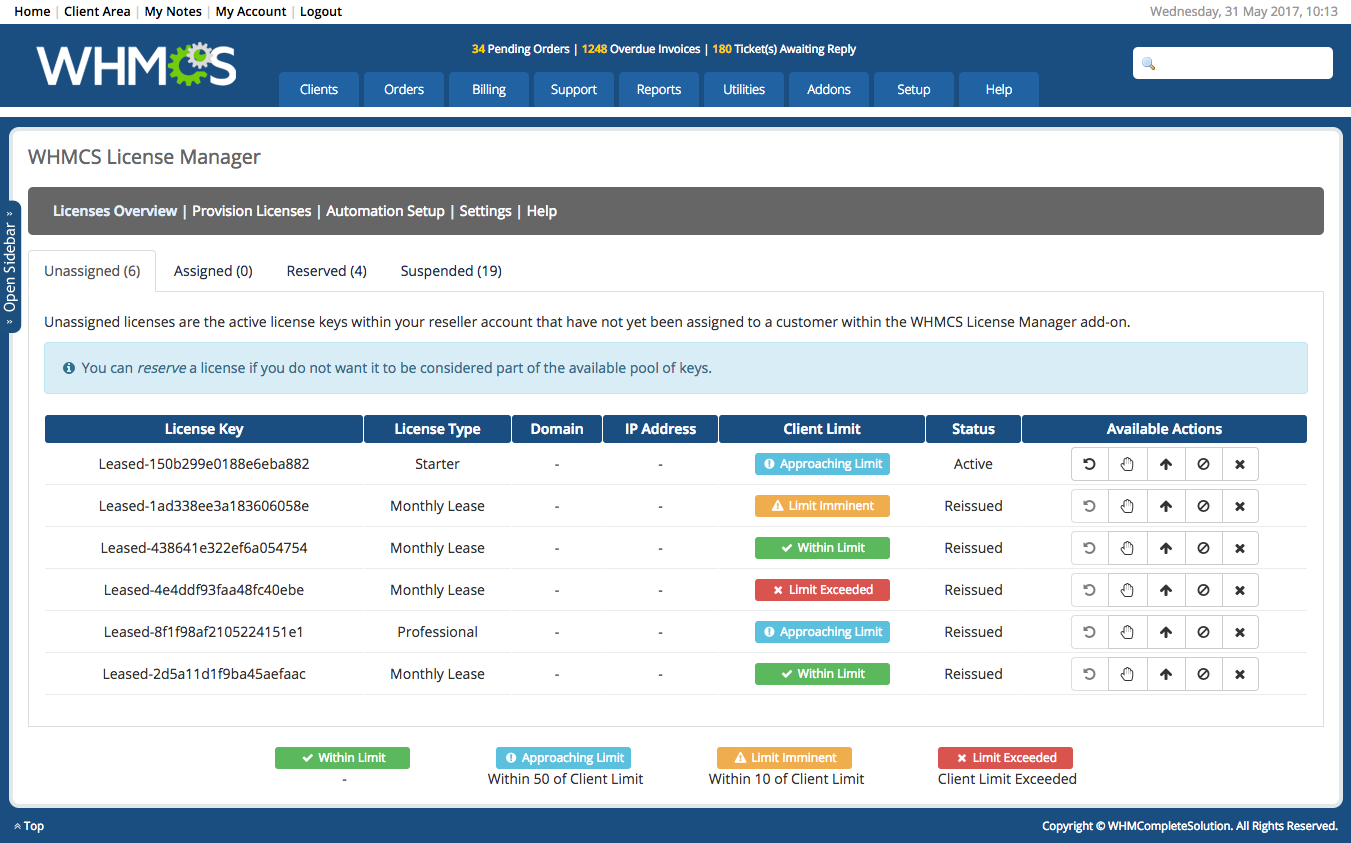1351x843 pixels.
Task: Suspend license Leased-2d5a11d1f9ba45aefaac with ban icon
Action: pyautogui.click(x=1203, y=674)
